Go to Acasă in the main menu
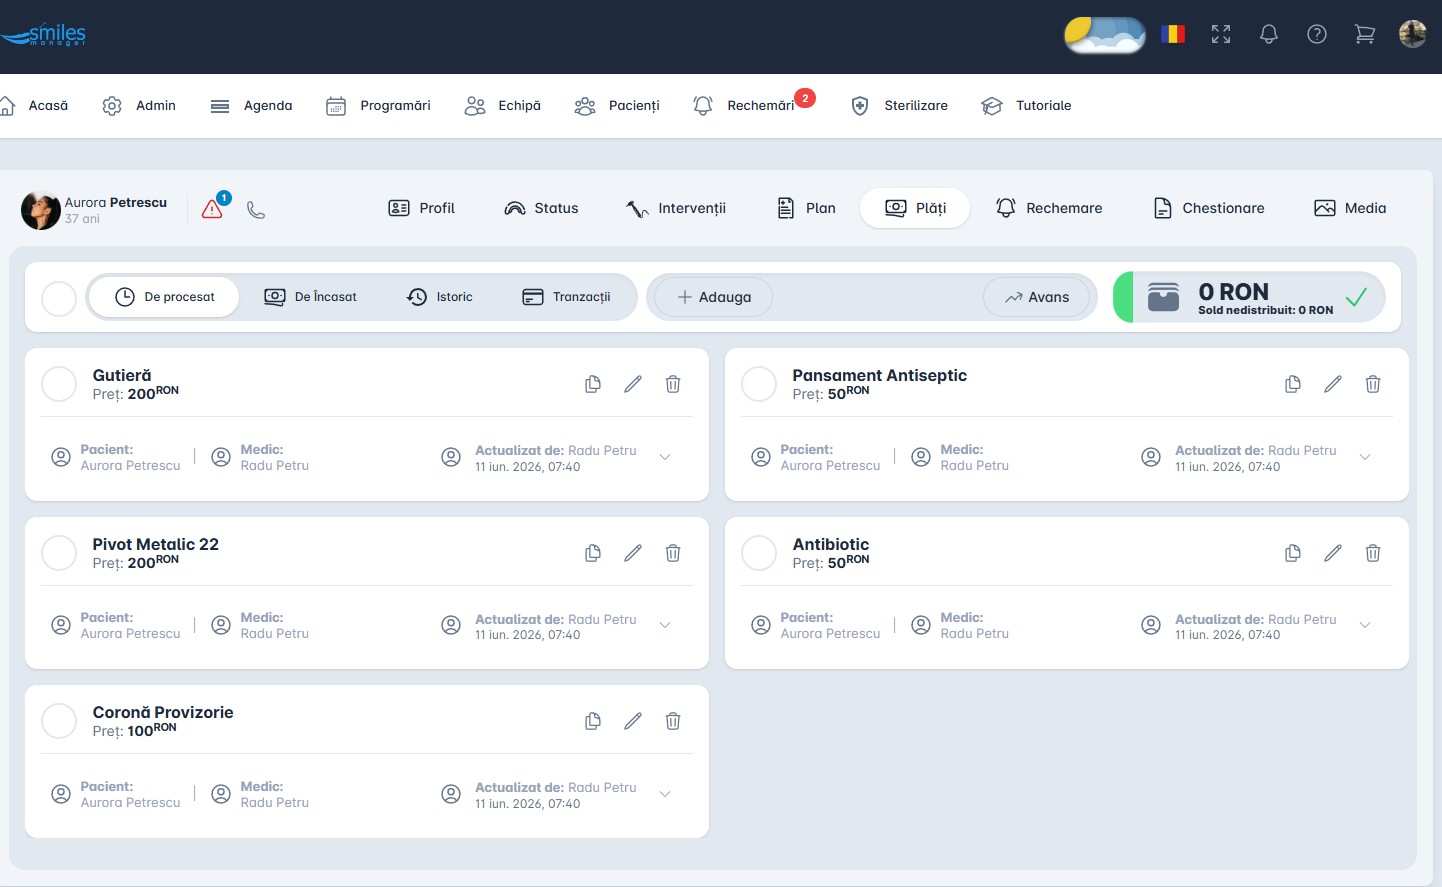 (x=35, y=105)
